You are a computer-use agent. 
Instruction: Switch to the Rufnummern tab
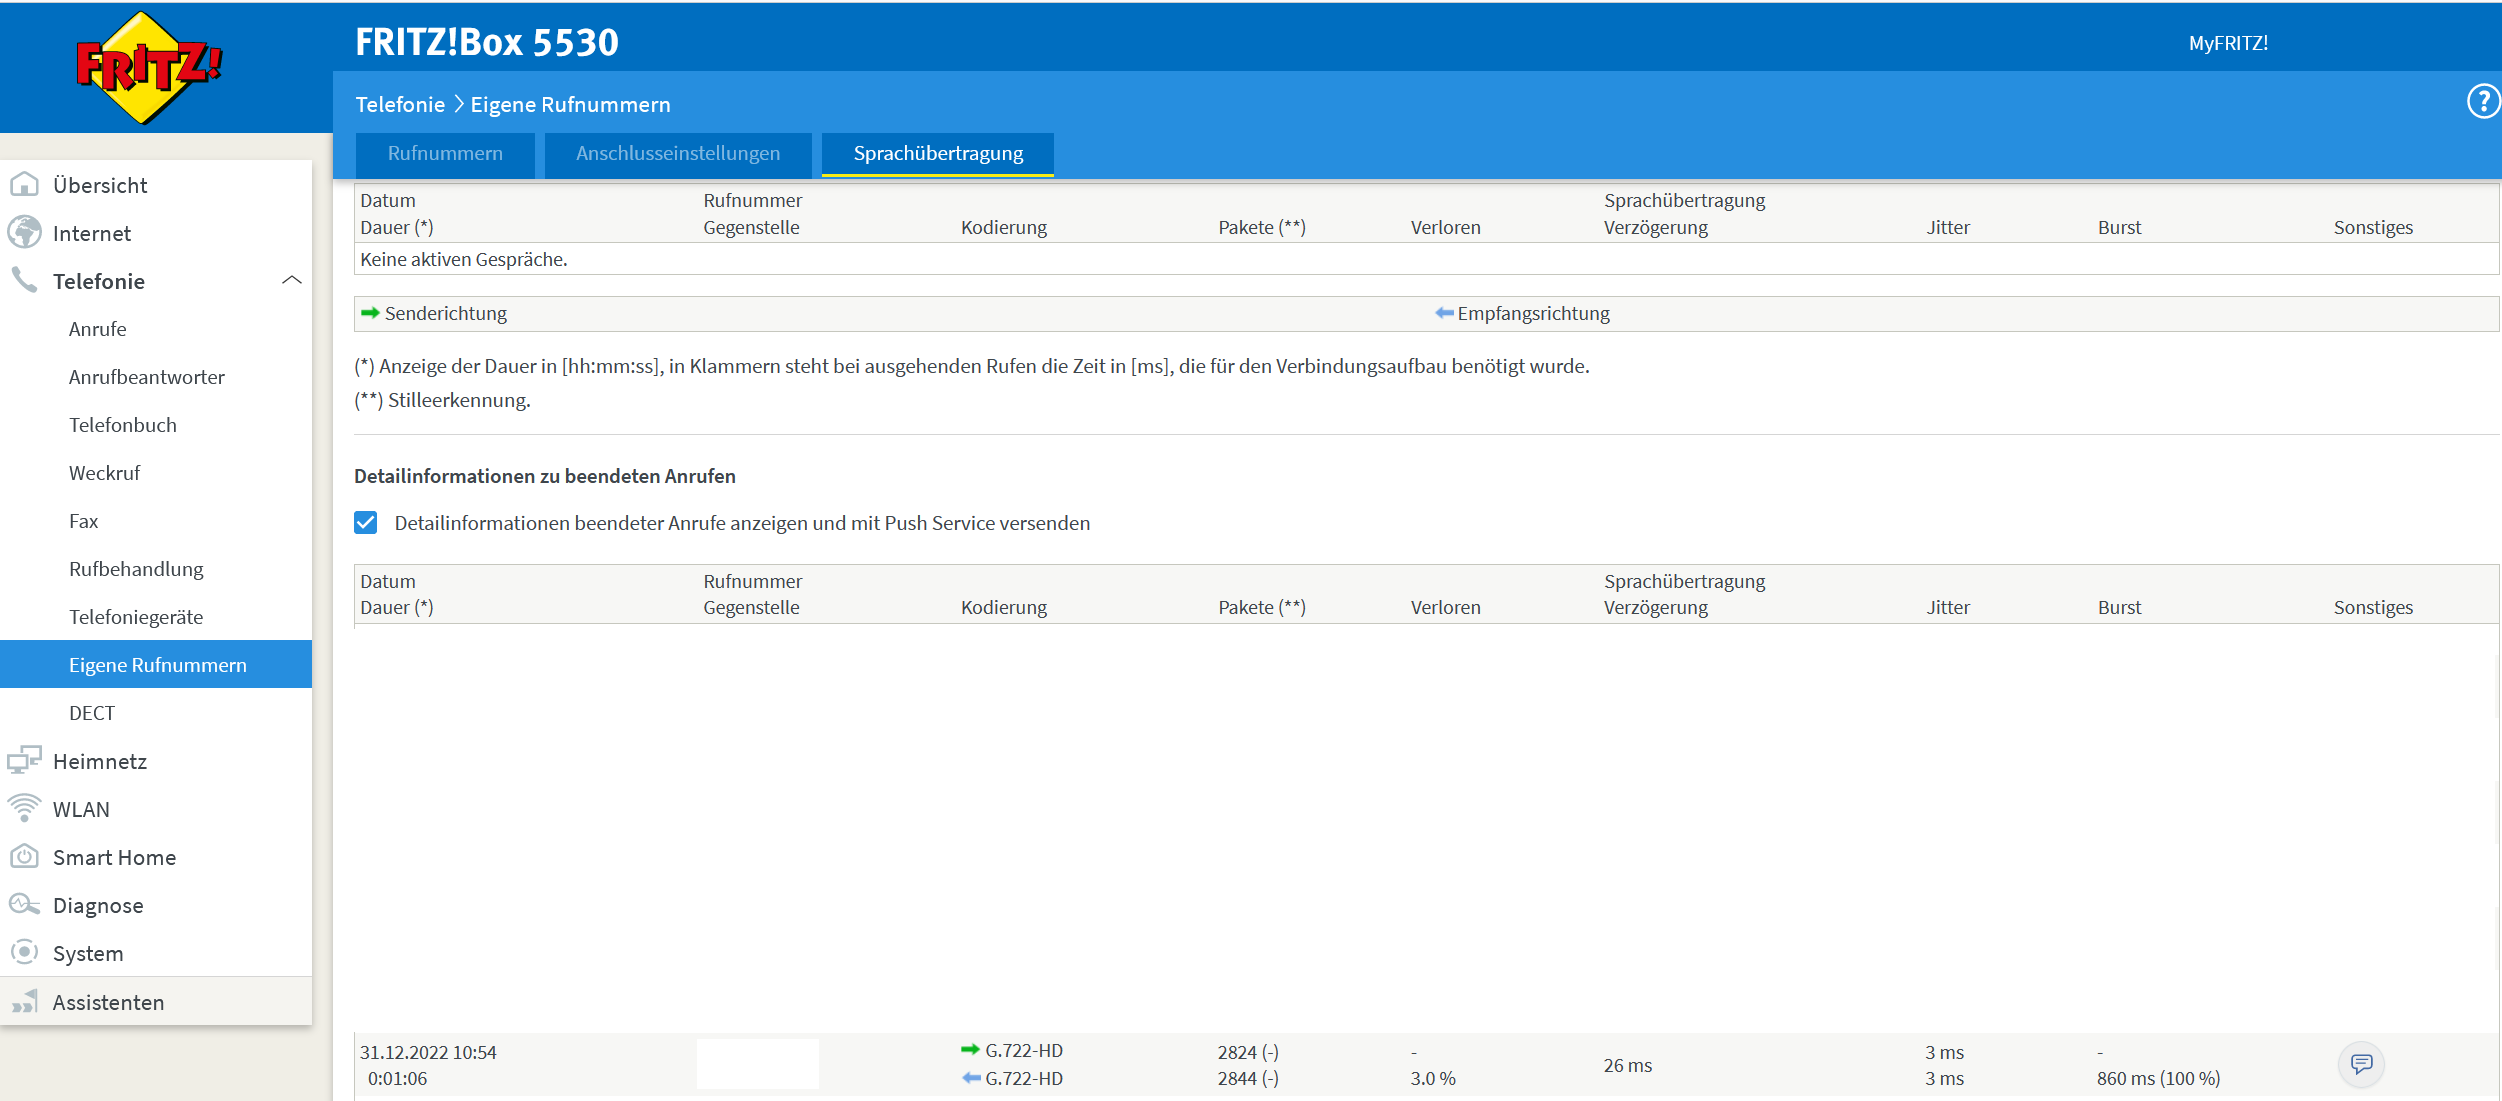pyautogui.click(x=445, y=154)
